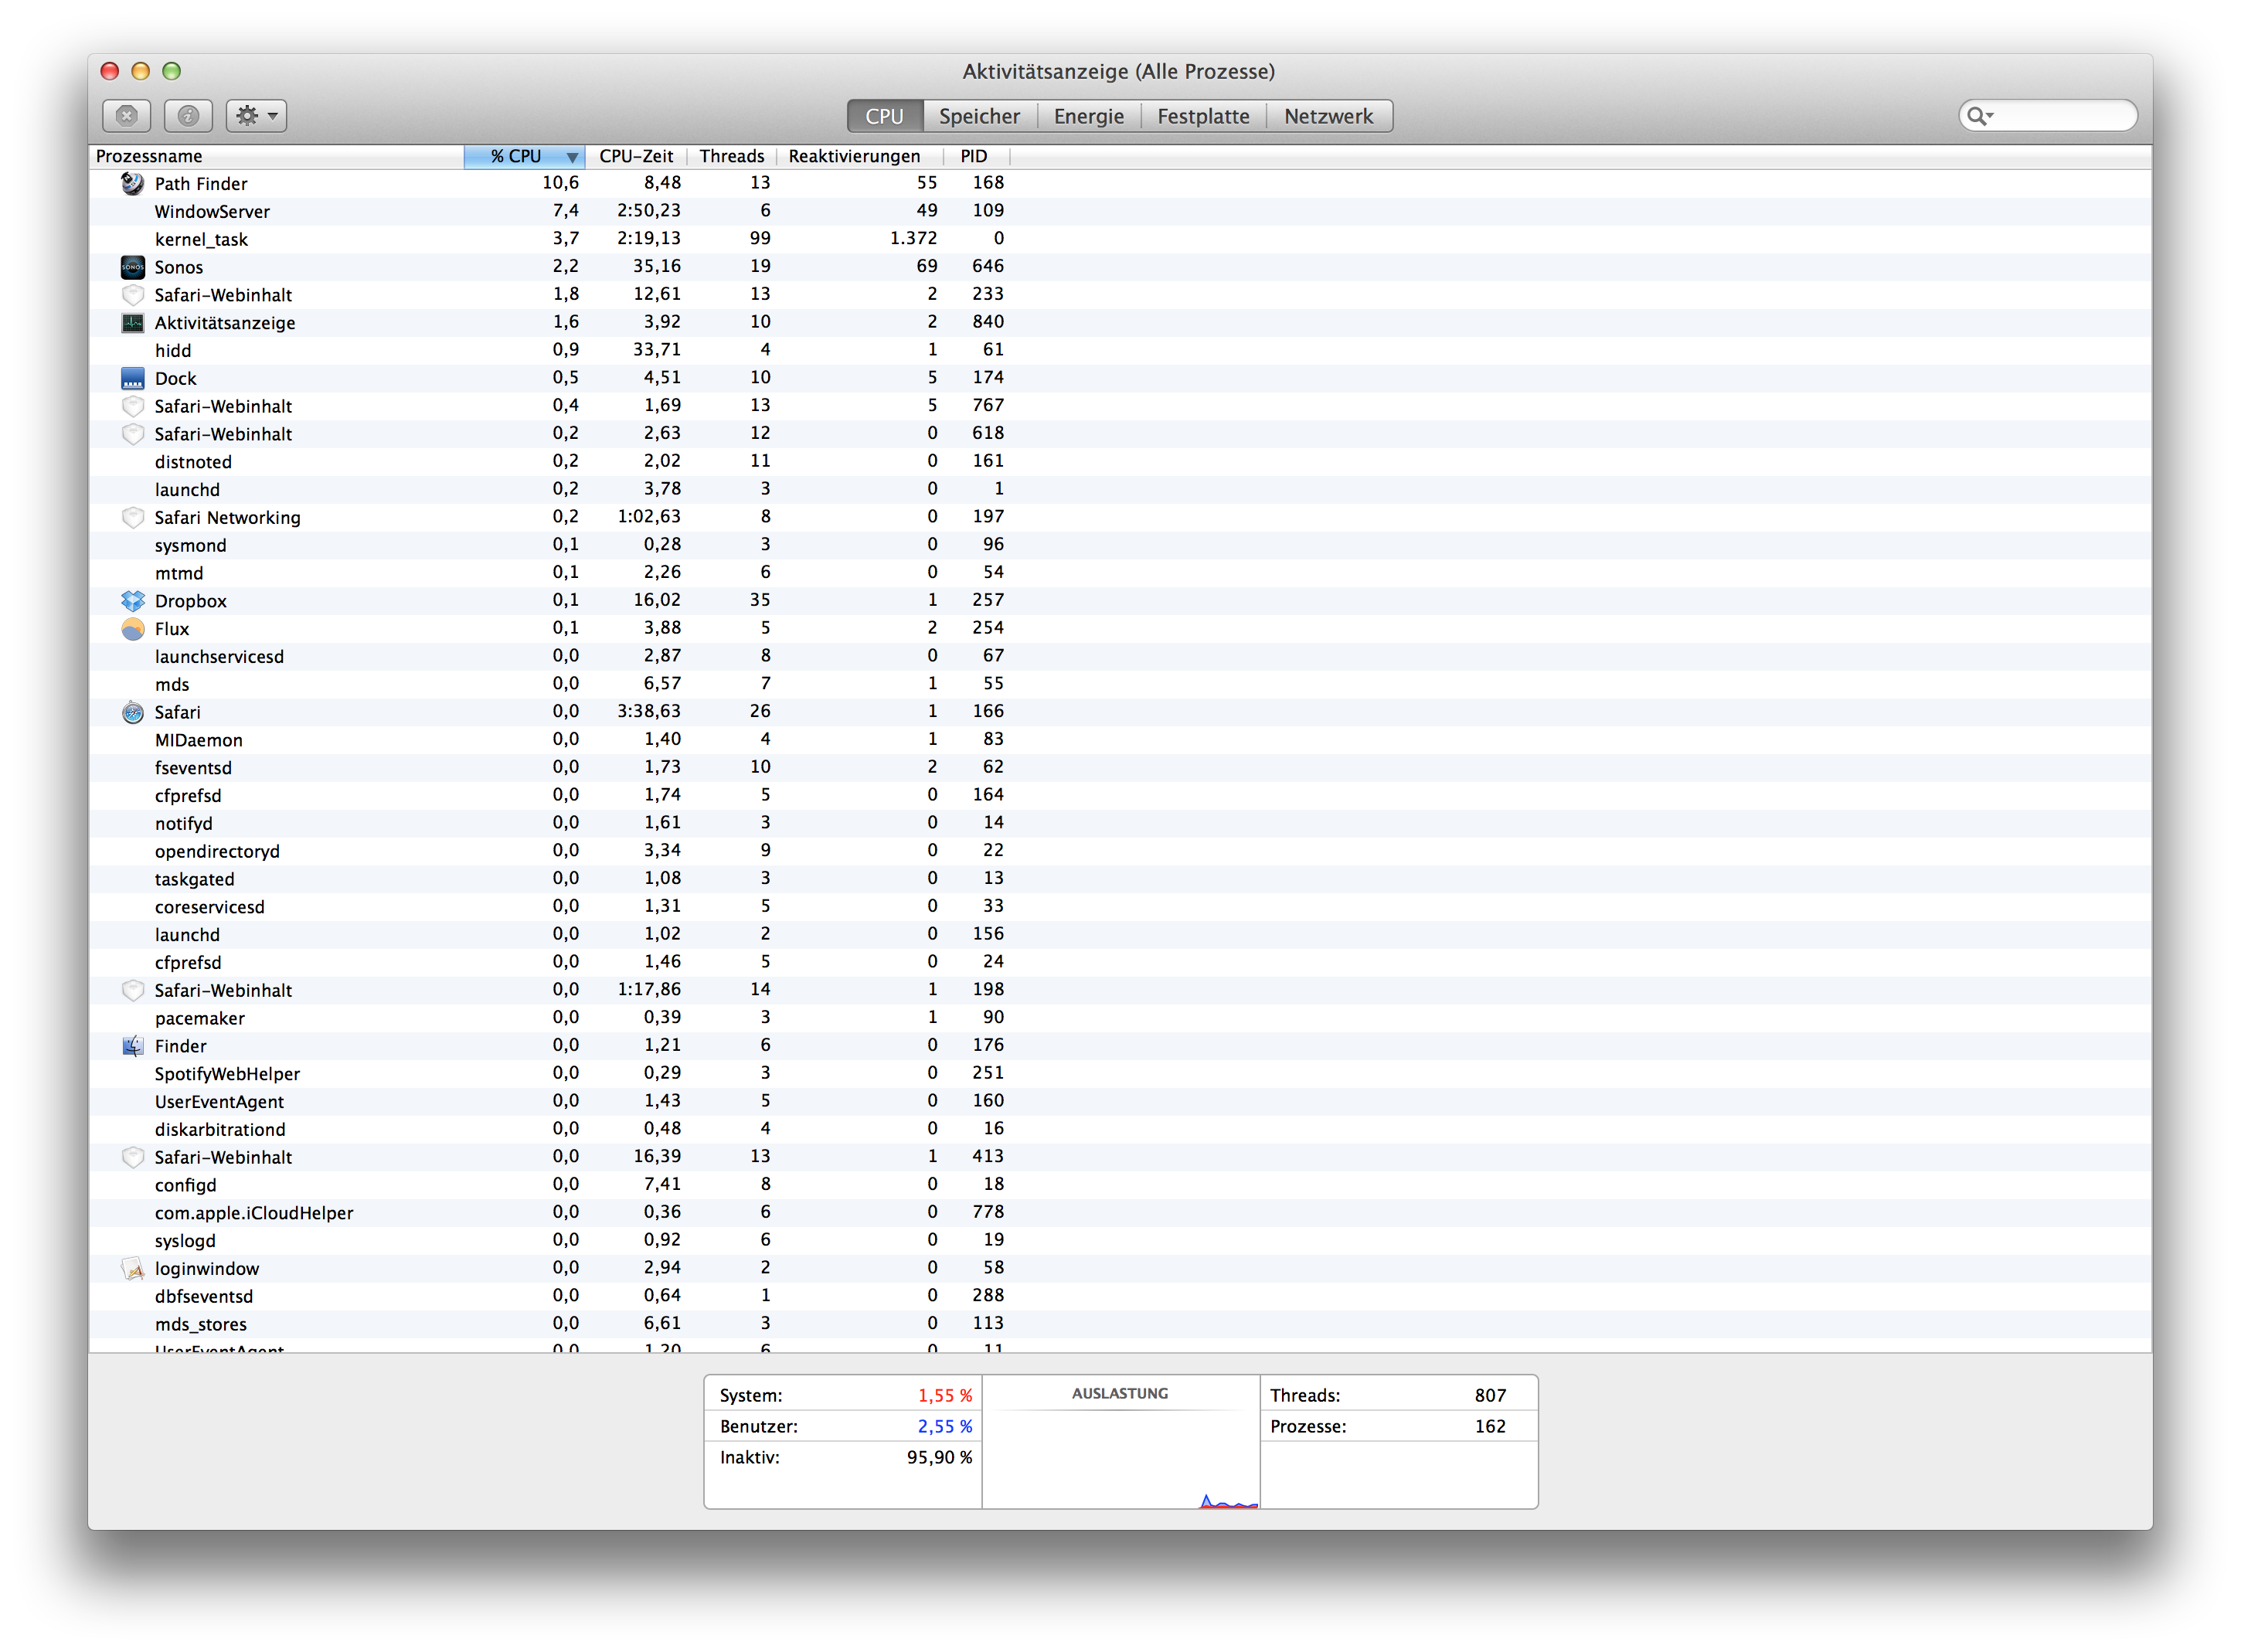Click the Dock process icon
Screen dimensions: 2241x1652
(x=132, y=378)
